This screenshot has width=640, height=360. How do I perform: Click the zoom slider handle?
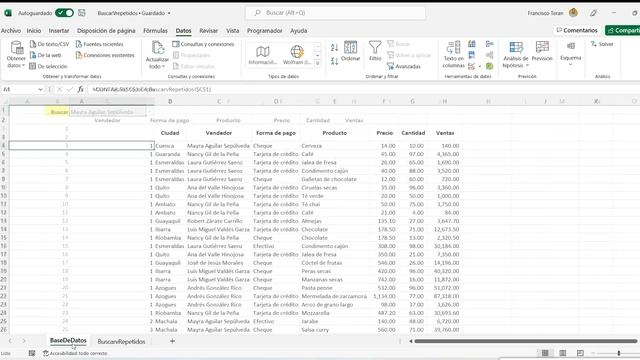point(619,353)
